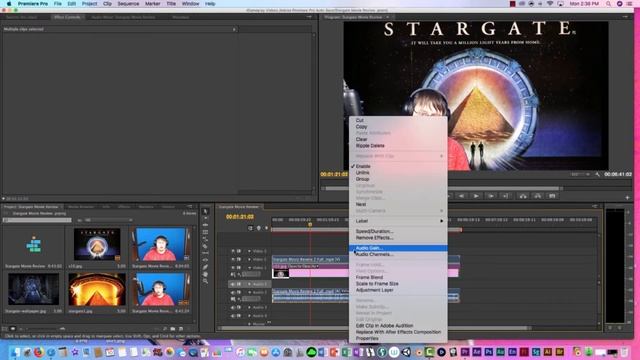Image resolution: width=640 pixels, height=360 pixels.
Task: Mute Audio 3 track speaker toggle
Action: pos(233,307)
